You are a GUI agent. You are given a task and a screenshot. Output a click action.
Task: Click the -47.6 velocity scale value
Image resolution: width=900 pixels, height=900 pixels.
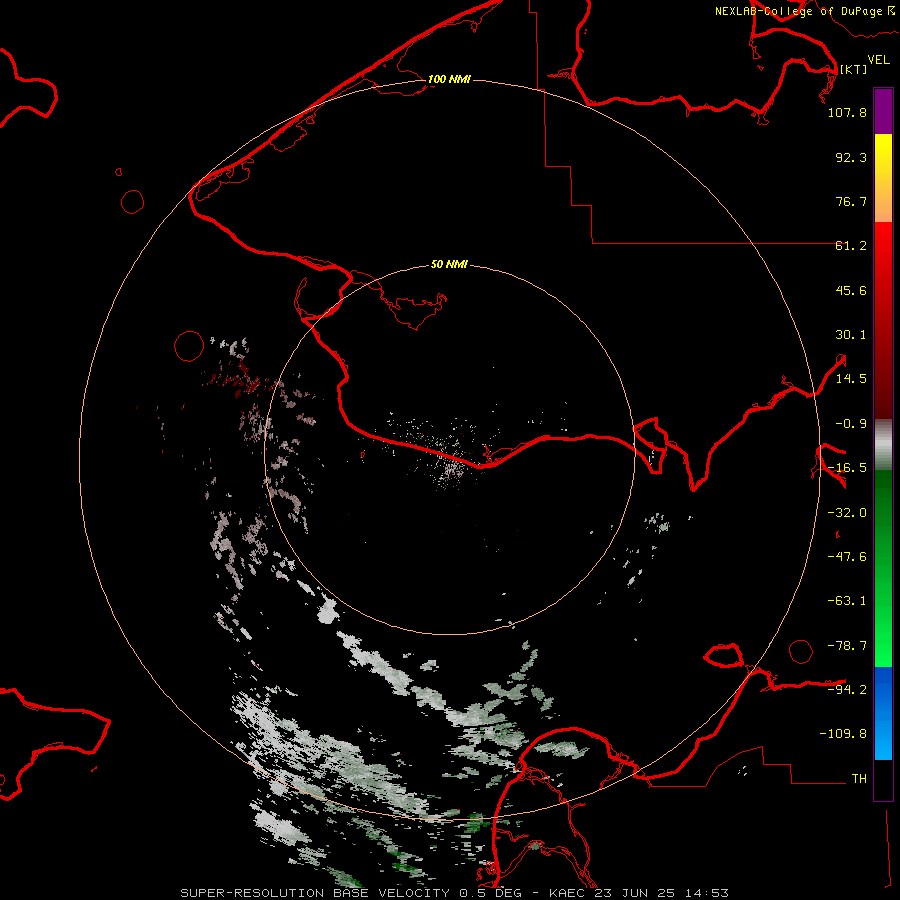847,557
